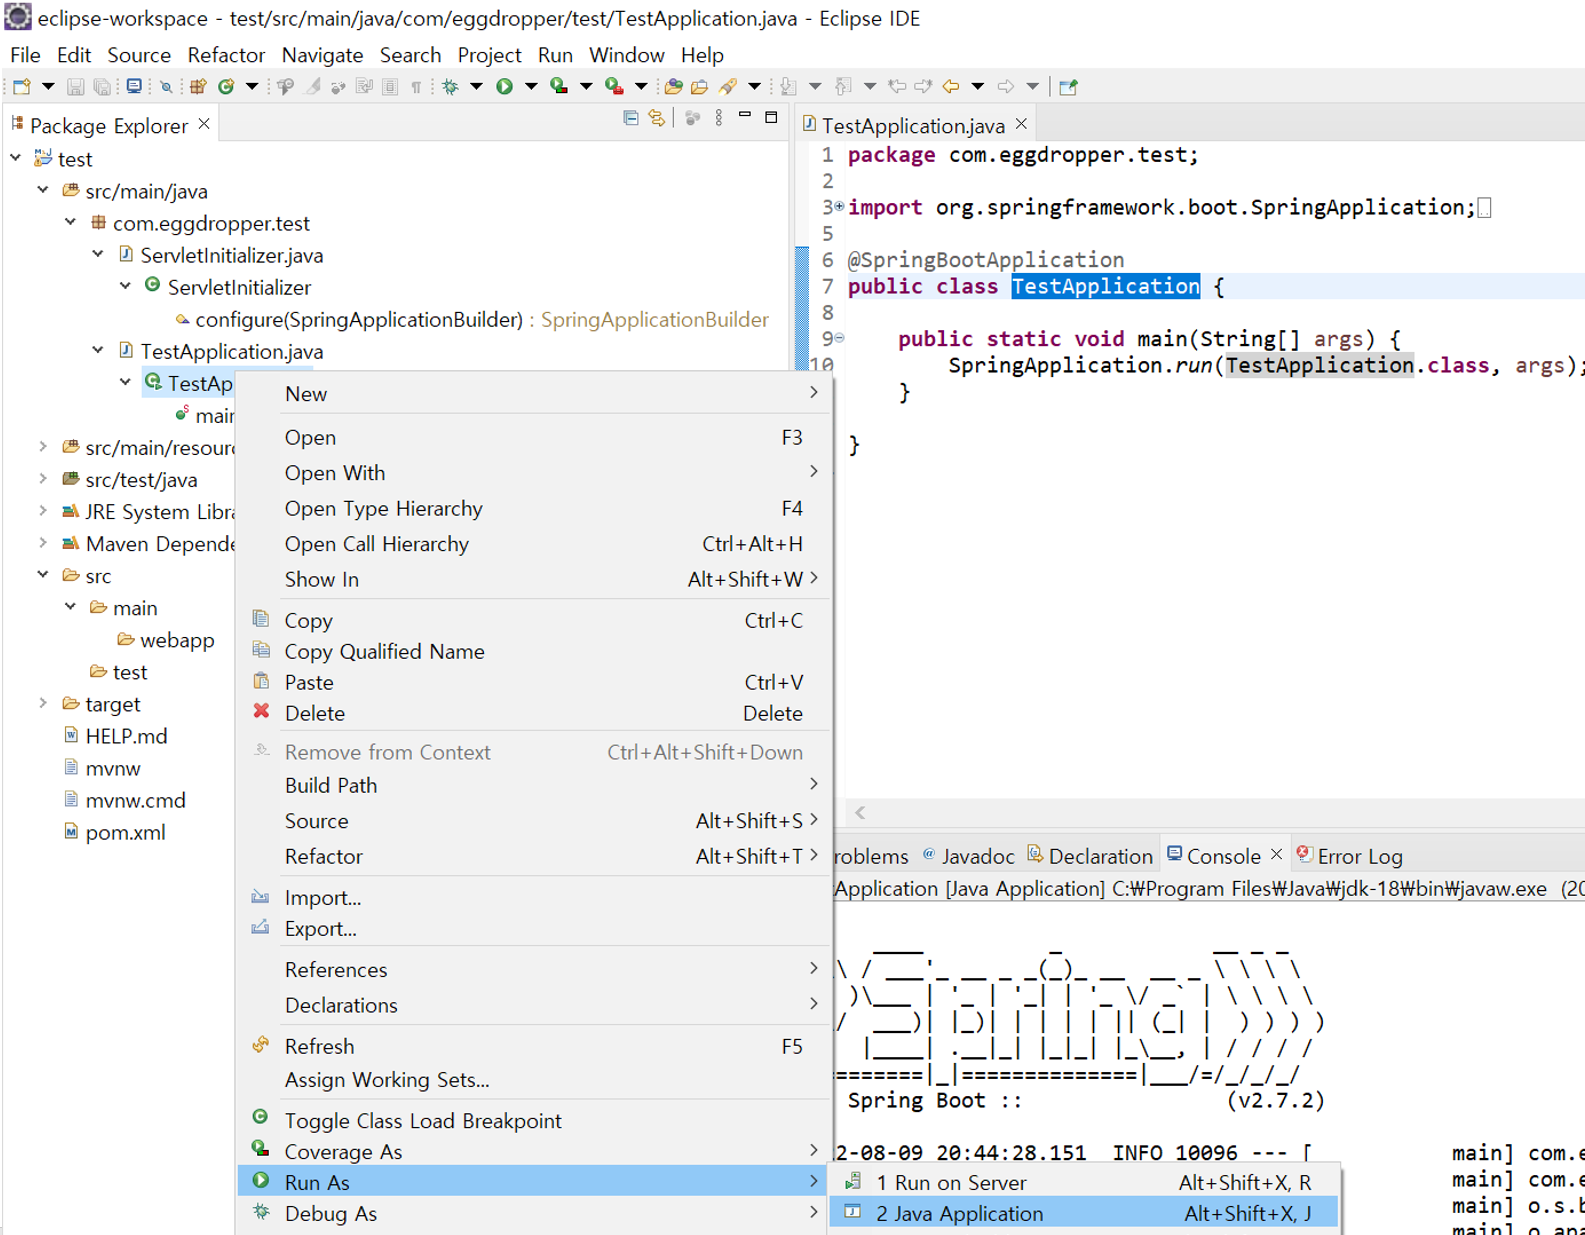Click the Debug bug toolbar icon
Viewport: 1585px width, 1235px height.
(x=451, y=87)
